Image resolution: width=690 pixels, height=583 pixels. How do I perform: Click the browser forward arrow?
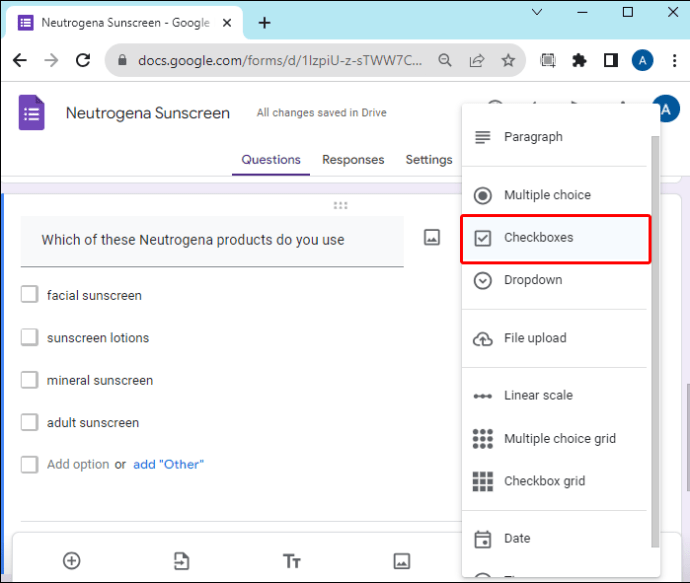pos(51,60)
